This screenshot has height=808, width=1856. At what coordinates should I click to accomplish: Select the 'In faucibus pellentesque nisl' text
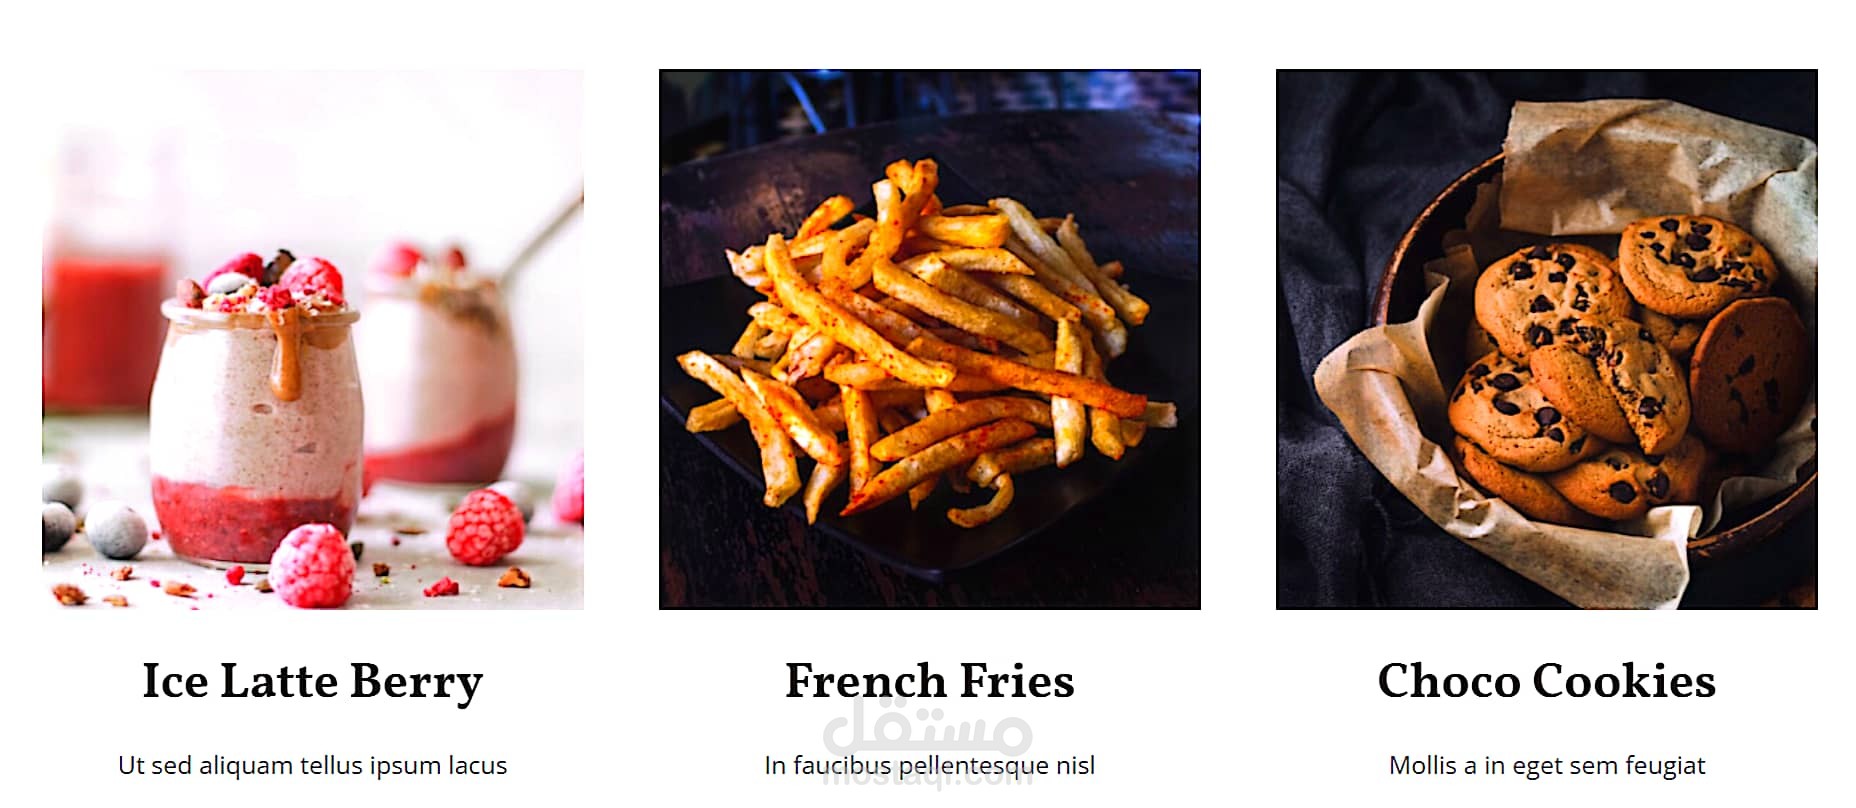tap(930, 765)
